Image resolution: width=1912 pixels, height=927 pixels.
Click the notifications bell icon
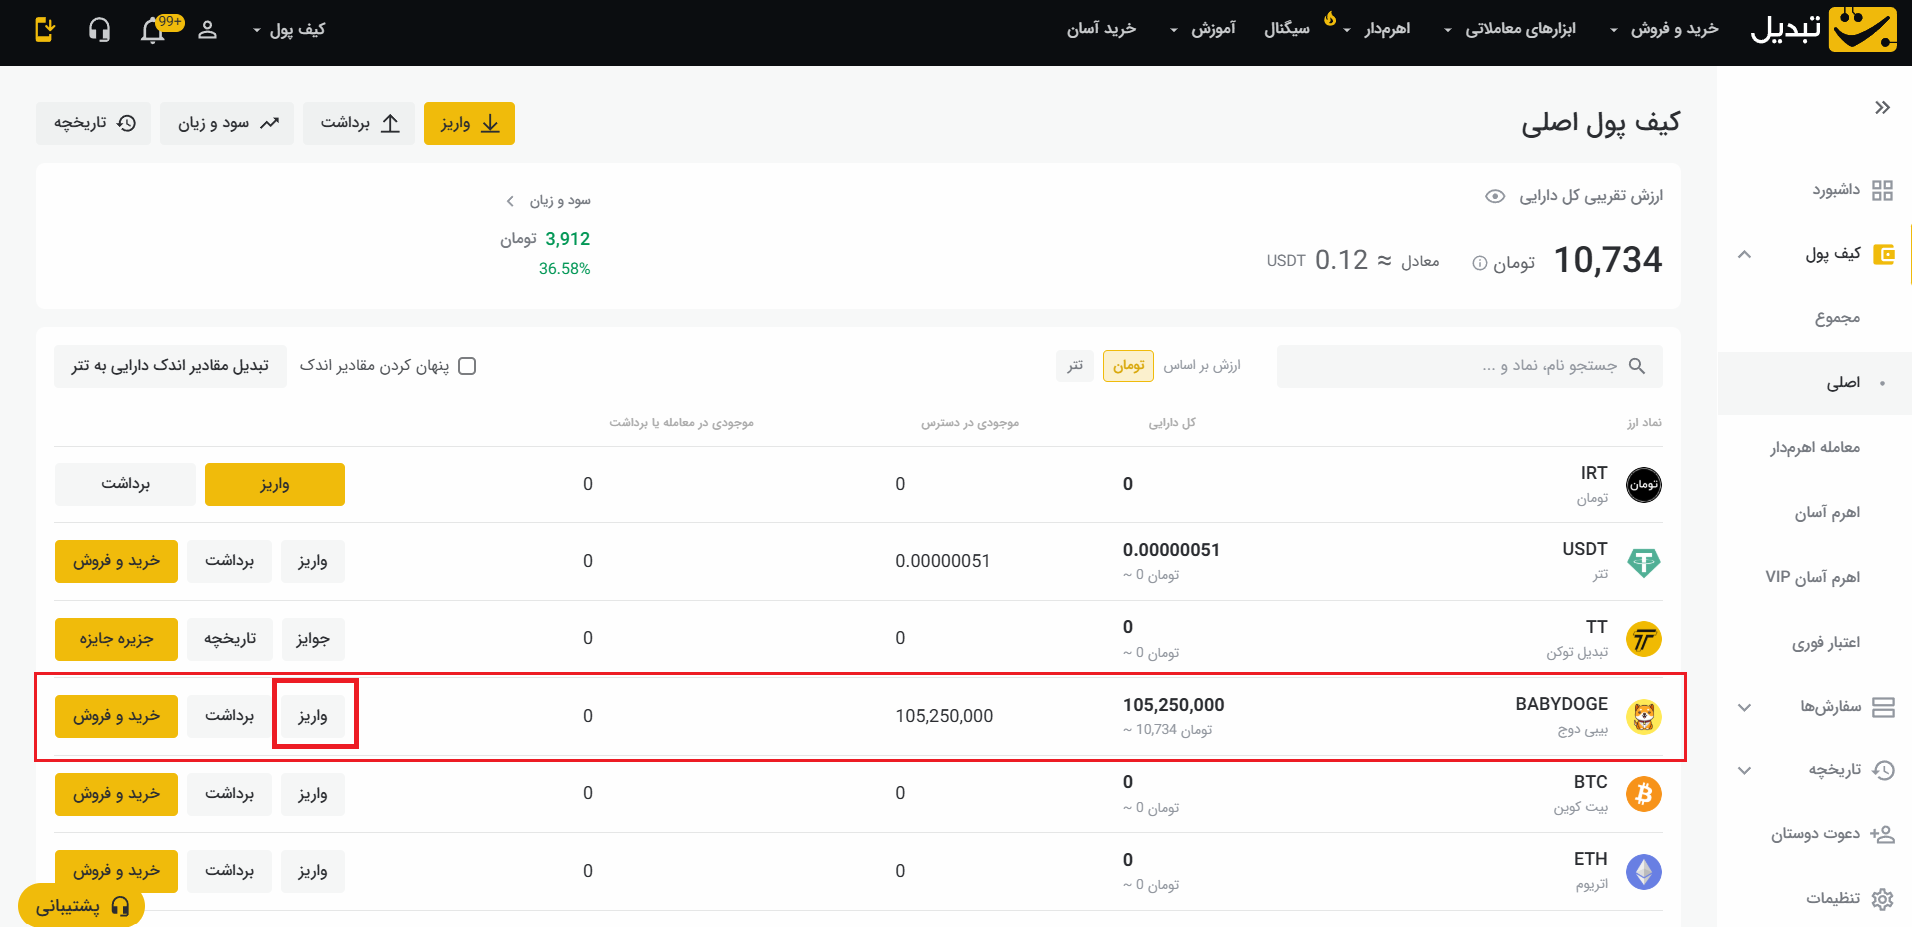[x=153, y=30]
